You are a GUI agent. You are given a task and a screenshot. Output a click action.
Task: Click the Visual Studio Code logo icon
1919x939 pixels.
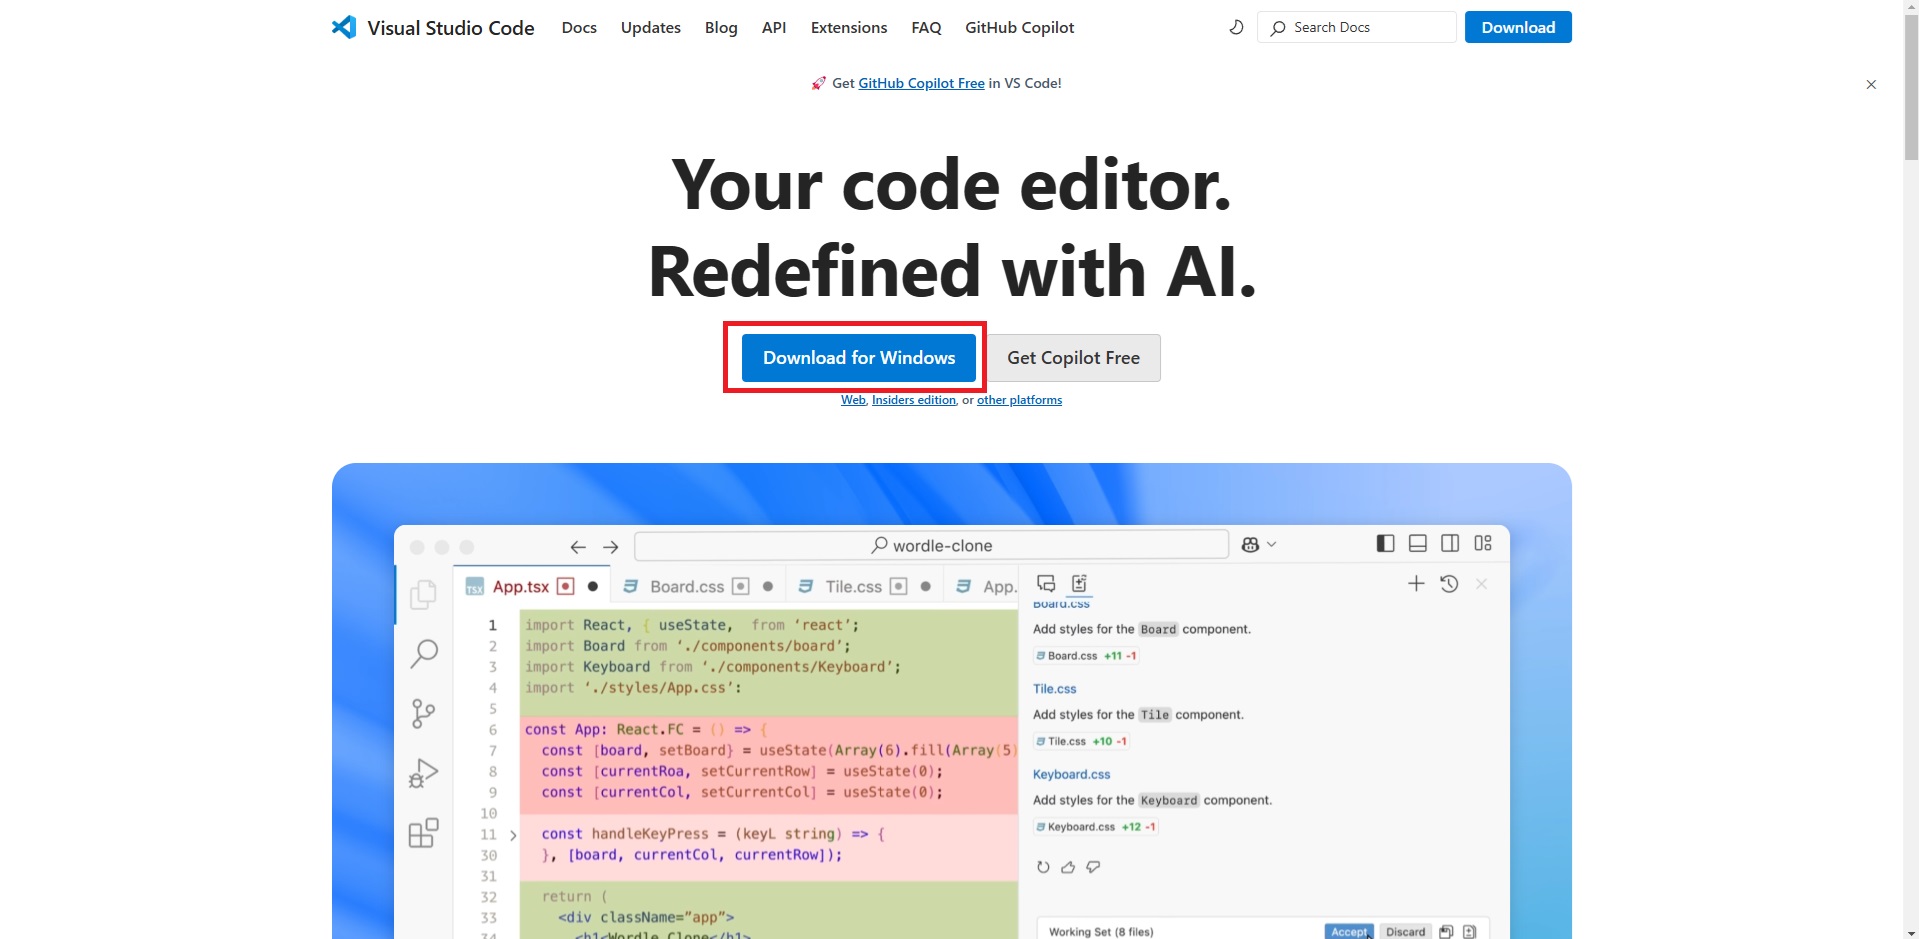coord(344,27)
